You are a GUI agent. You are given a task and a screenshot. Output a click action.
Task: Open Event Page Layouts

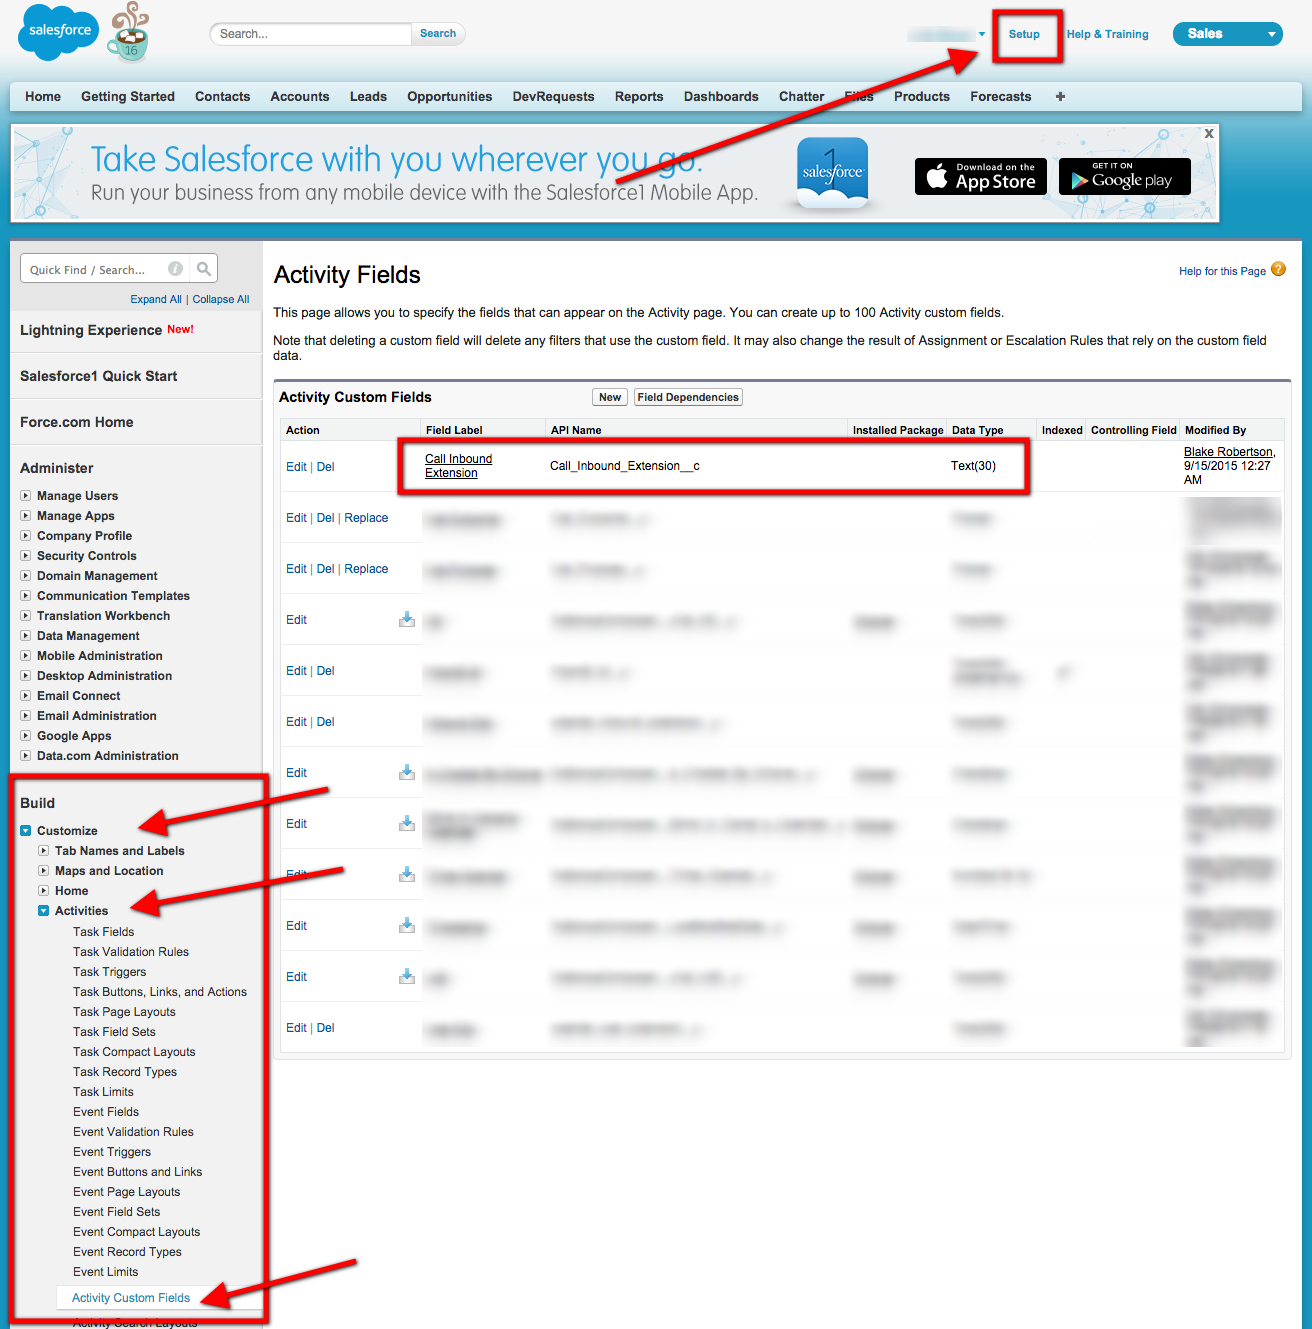click(126, 1192)
